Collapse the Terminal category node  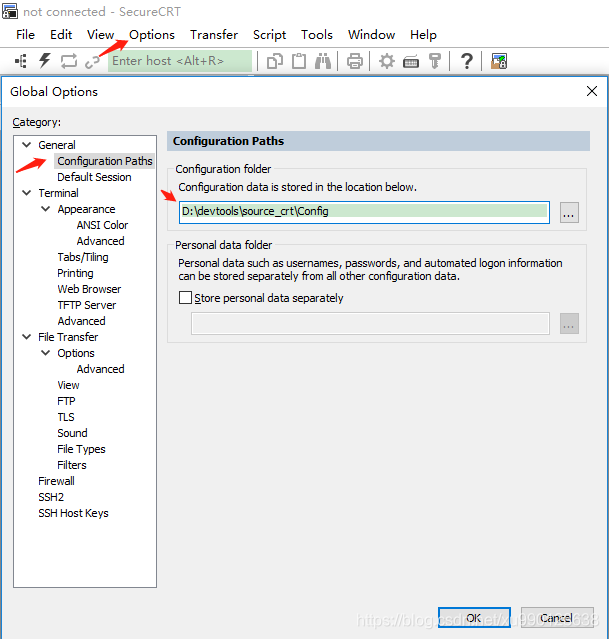pos(26,193)
